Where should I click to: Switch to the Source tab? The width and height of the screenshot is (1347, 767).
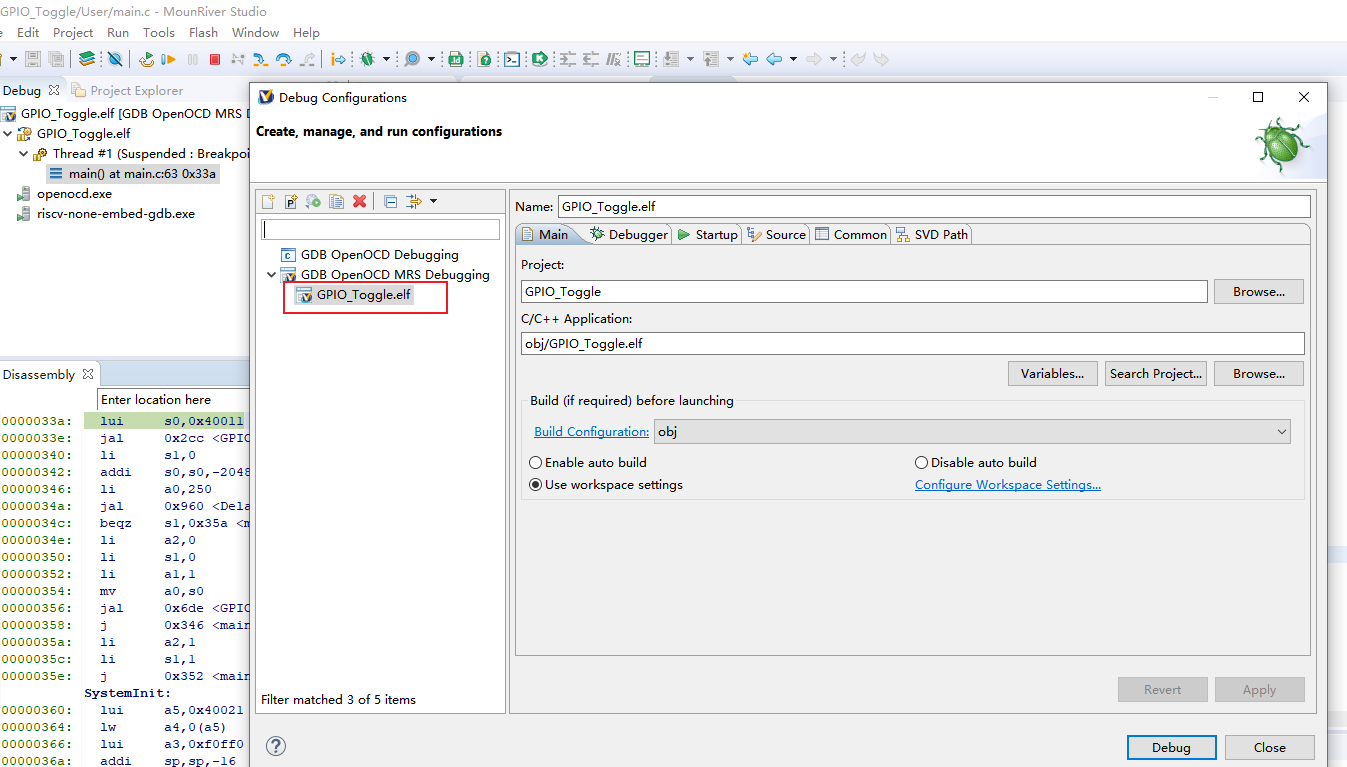[776, 234]
